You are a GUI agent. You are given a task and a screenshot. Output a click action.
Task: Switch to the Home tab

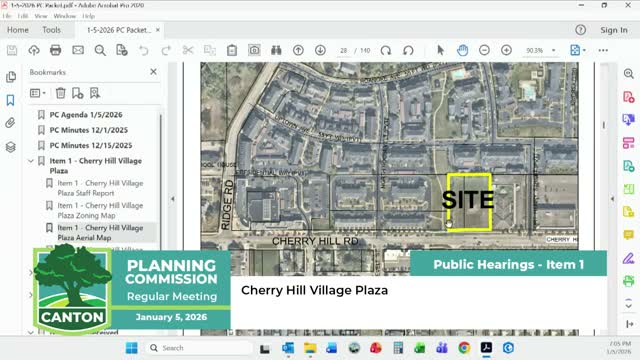[x=18, y=30]
